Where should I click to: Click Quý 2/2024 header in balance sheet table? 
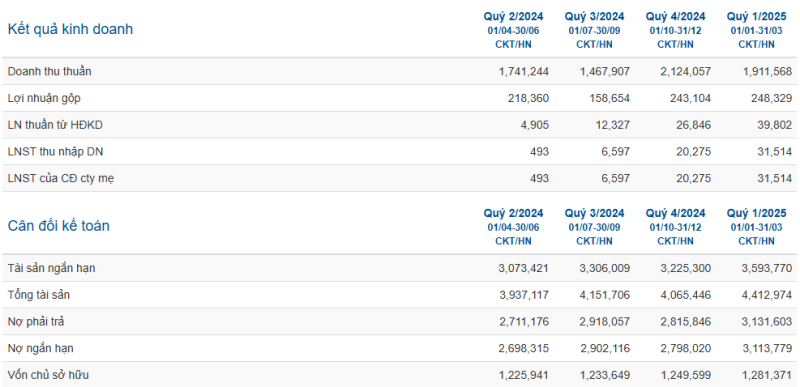click(x=513, y=213)
